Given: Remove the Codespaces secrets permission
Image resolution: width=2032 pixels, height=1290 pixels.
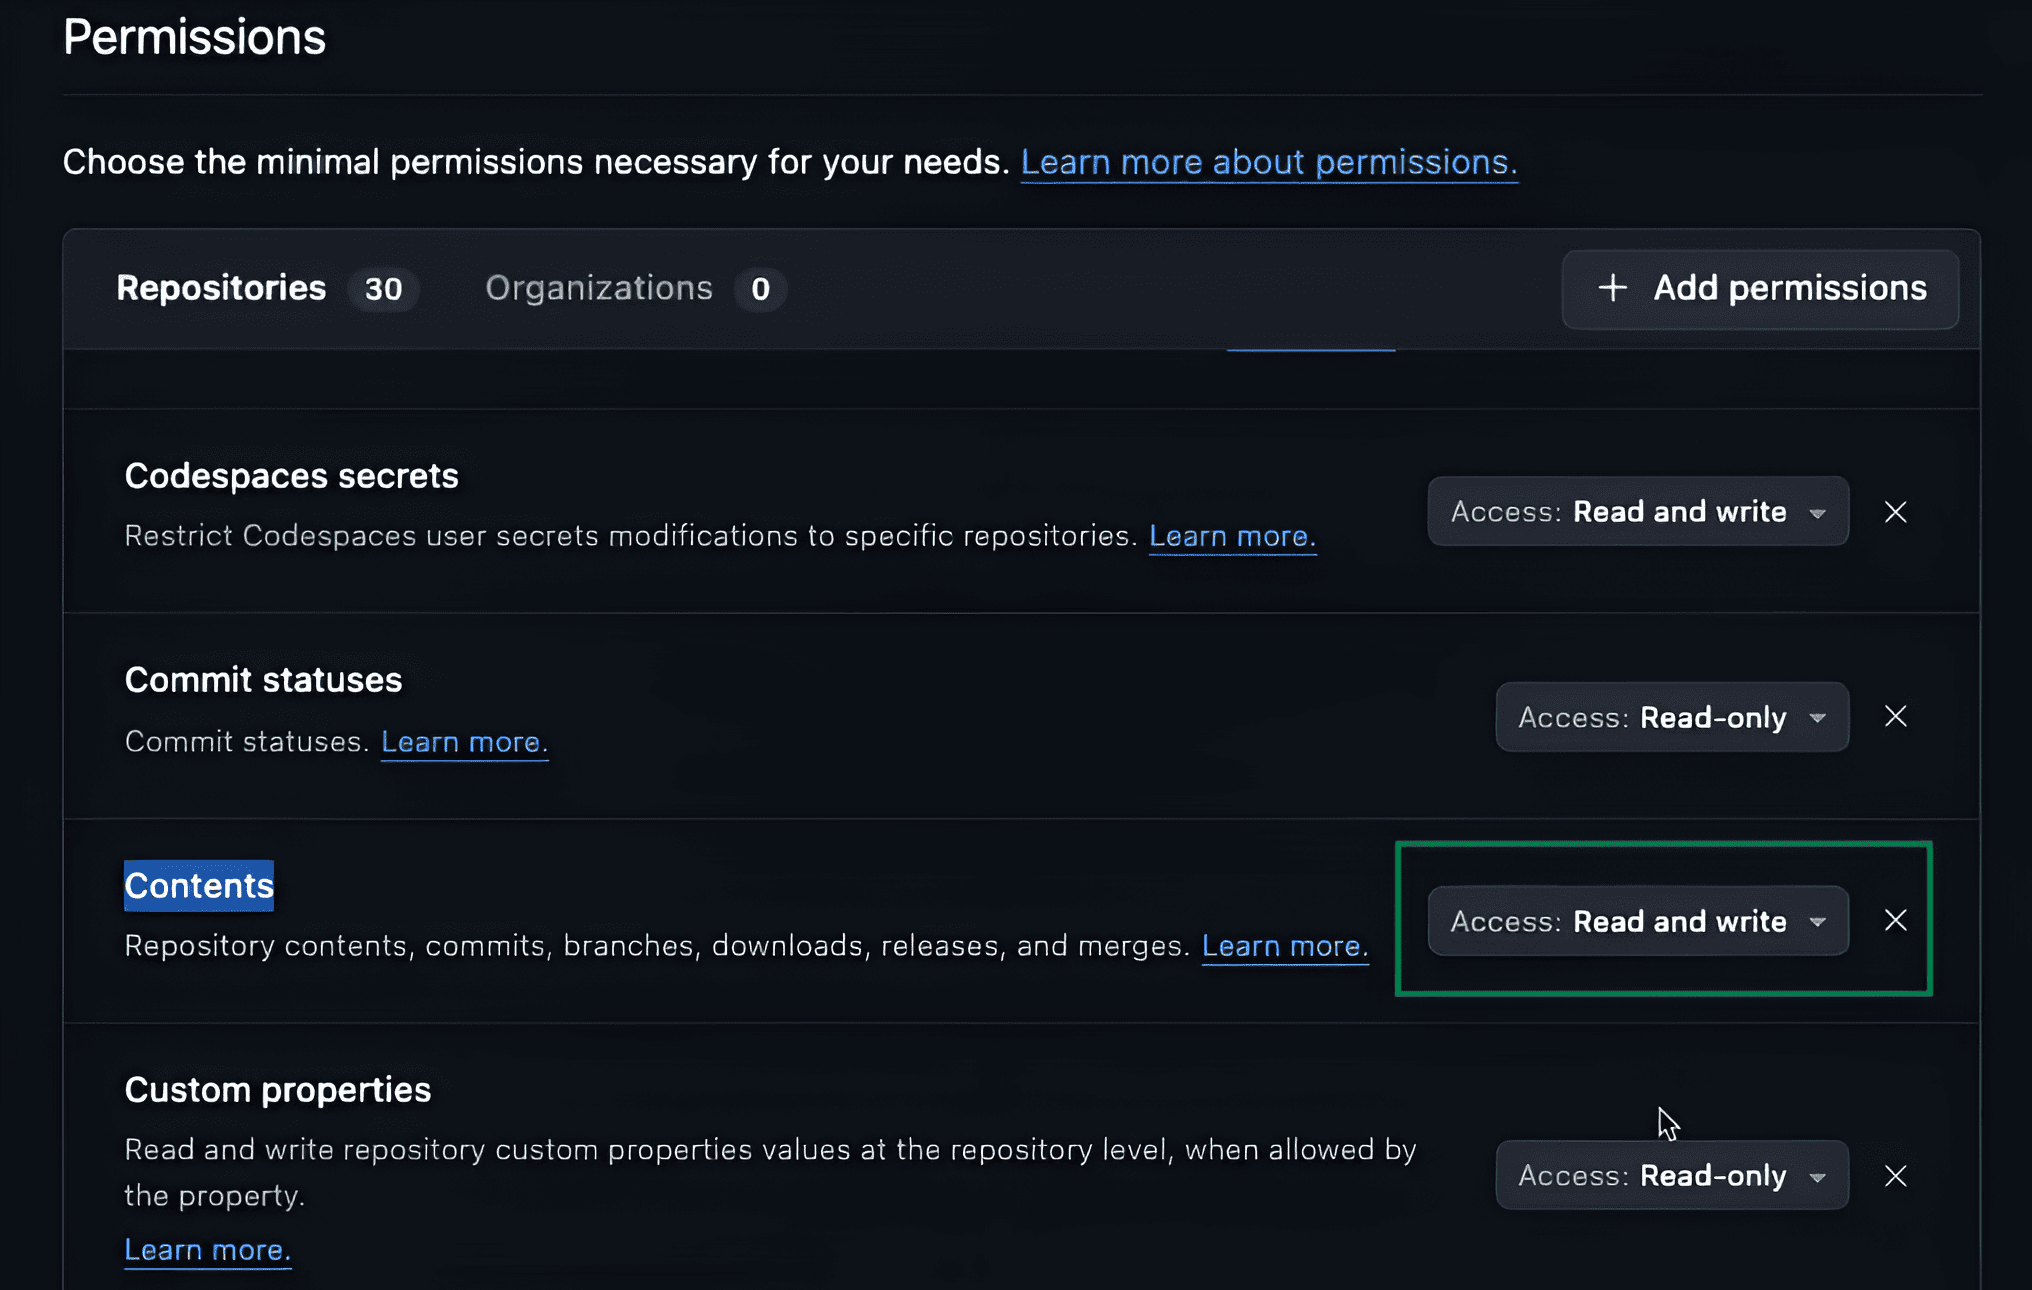Looking at the screenshot, I should pyautogui.click(x=1895, y=512).
